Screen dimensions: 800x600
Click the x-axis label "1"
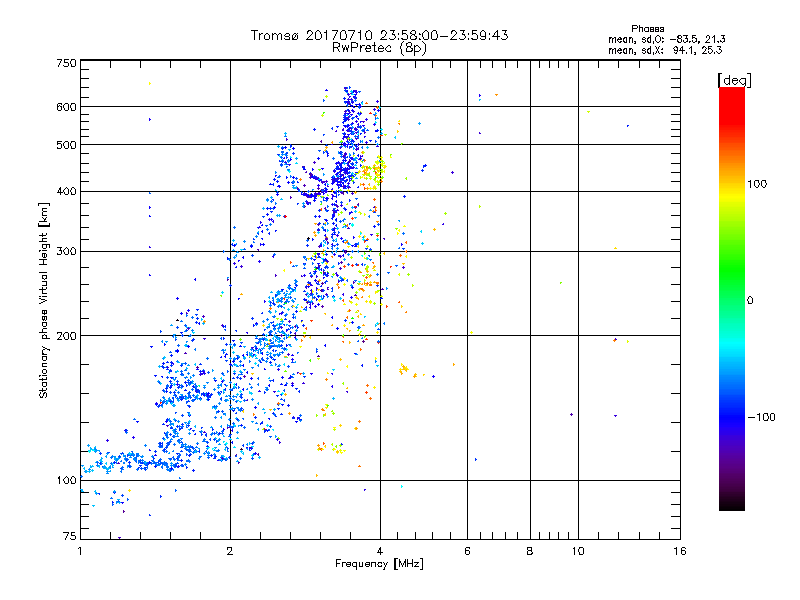[80, 551]
